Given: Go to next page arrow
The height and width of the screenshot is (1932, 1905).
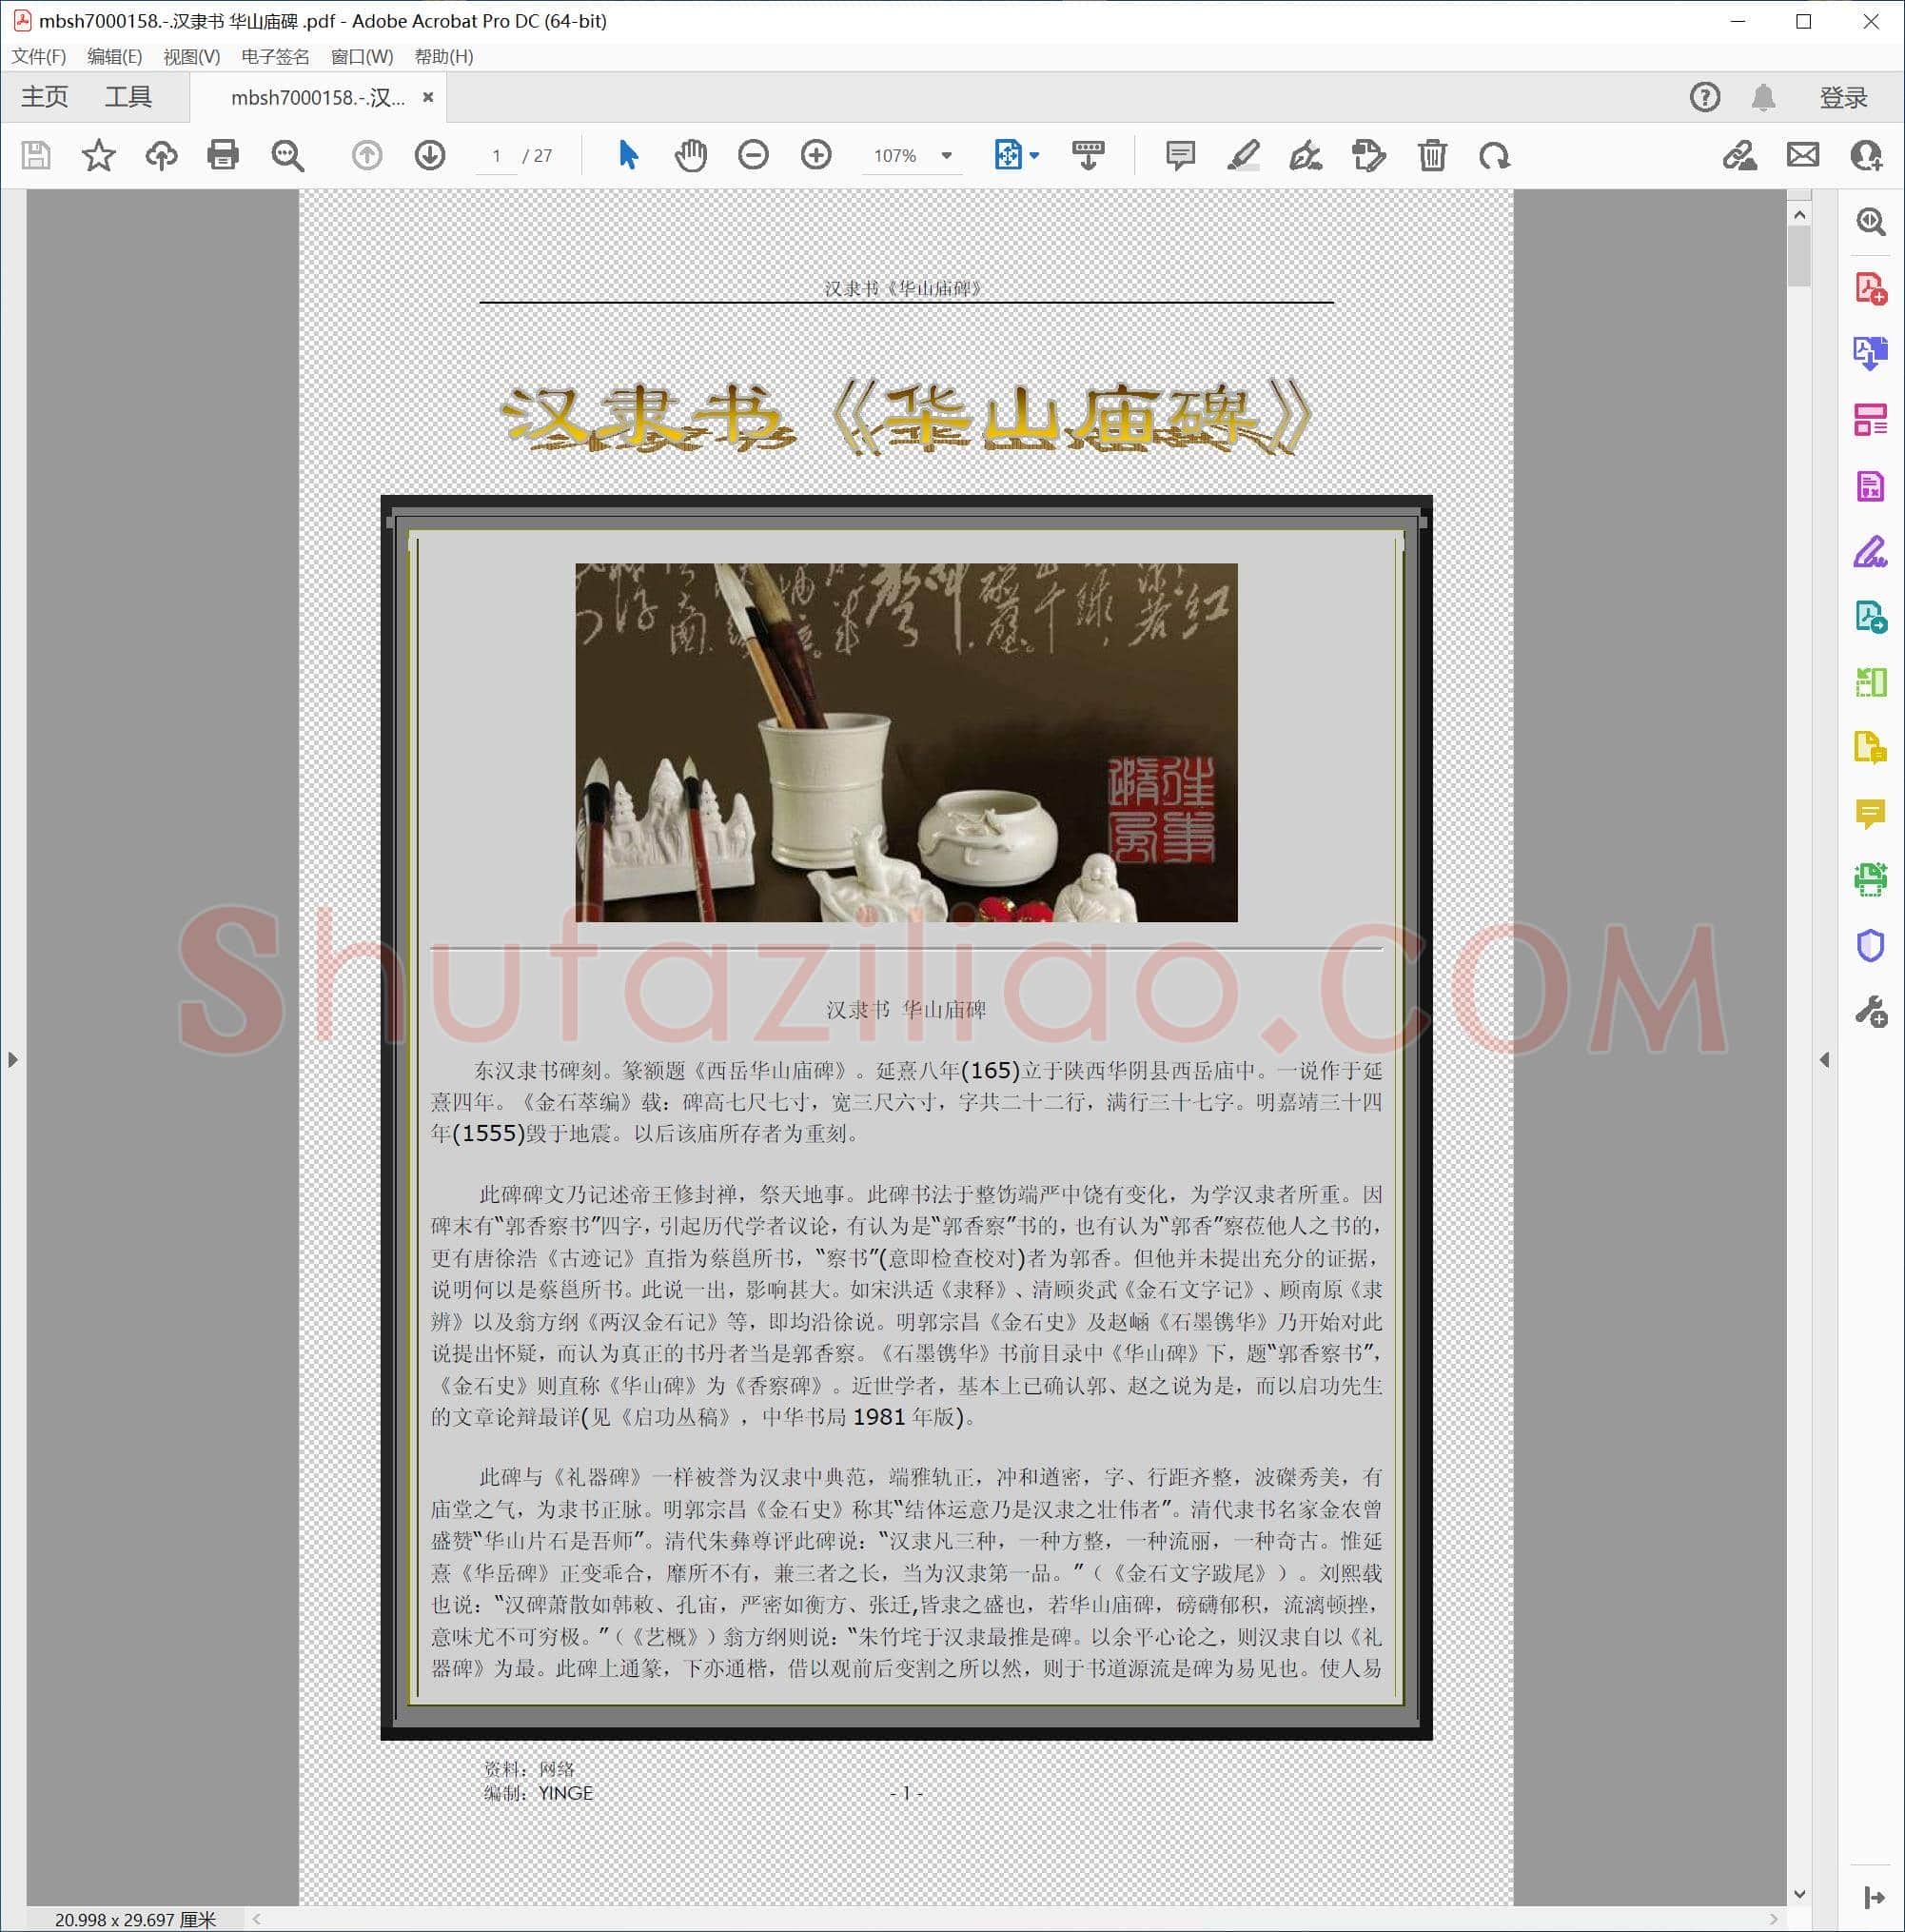Looking at the screenshot, I should click(x=430, y=155).
